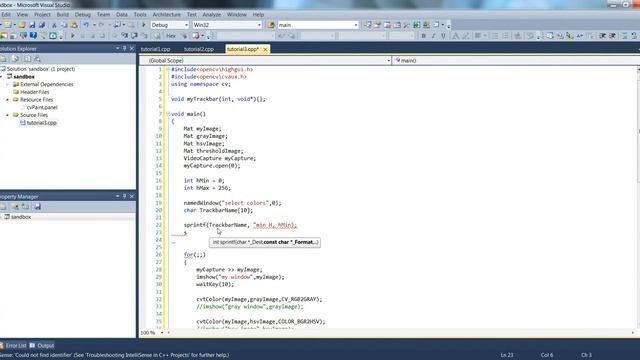Select tutorial3.cpp in Solution Explorer
Image resolution: width=640 pixels, height=360 pixels.
point(42,123)
